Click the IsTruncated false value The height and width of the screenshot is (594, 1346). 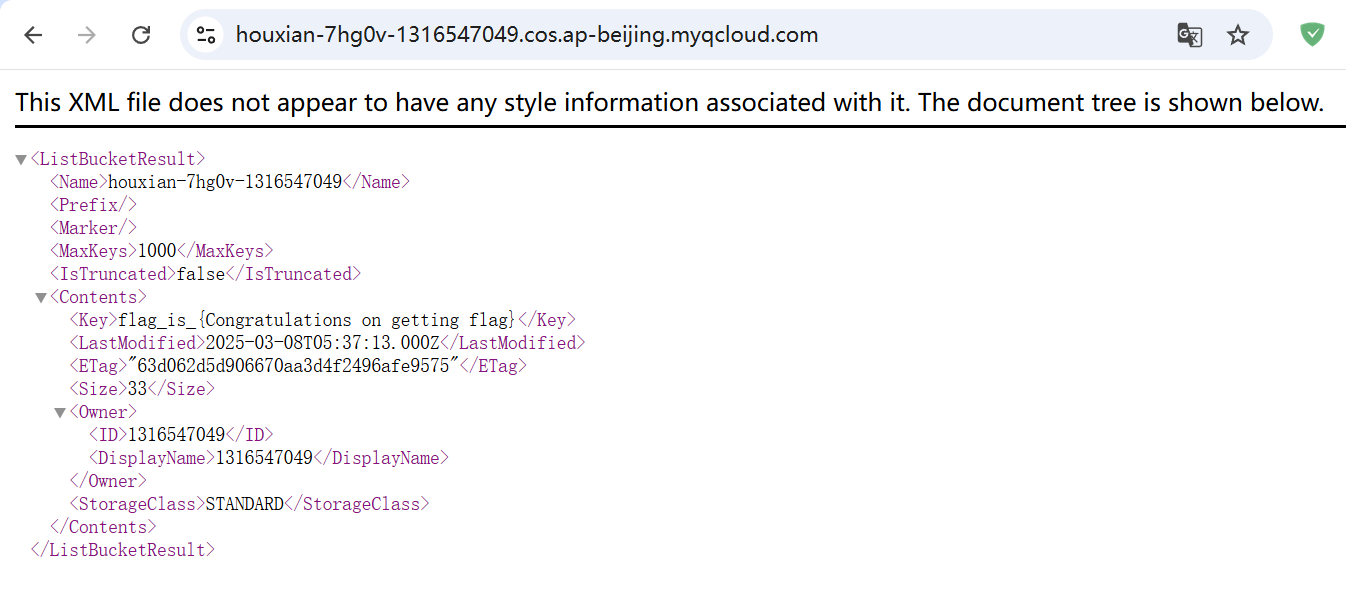[x=201, y=274]
